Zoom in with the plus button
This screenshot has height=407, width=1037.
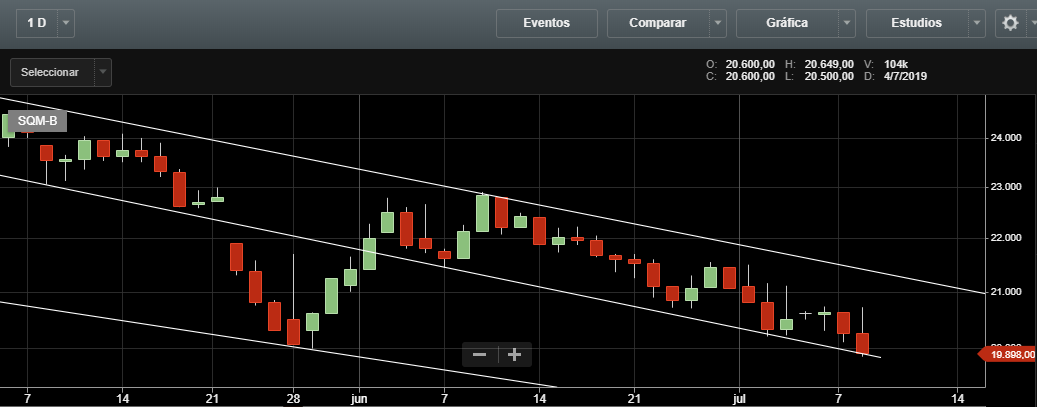[x=515, y=355]
